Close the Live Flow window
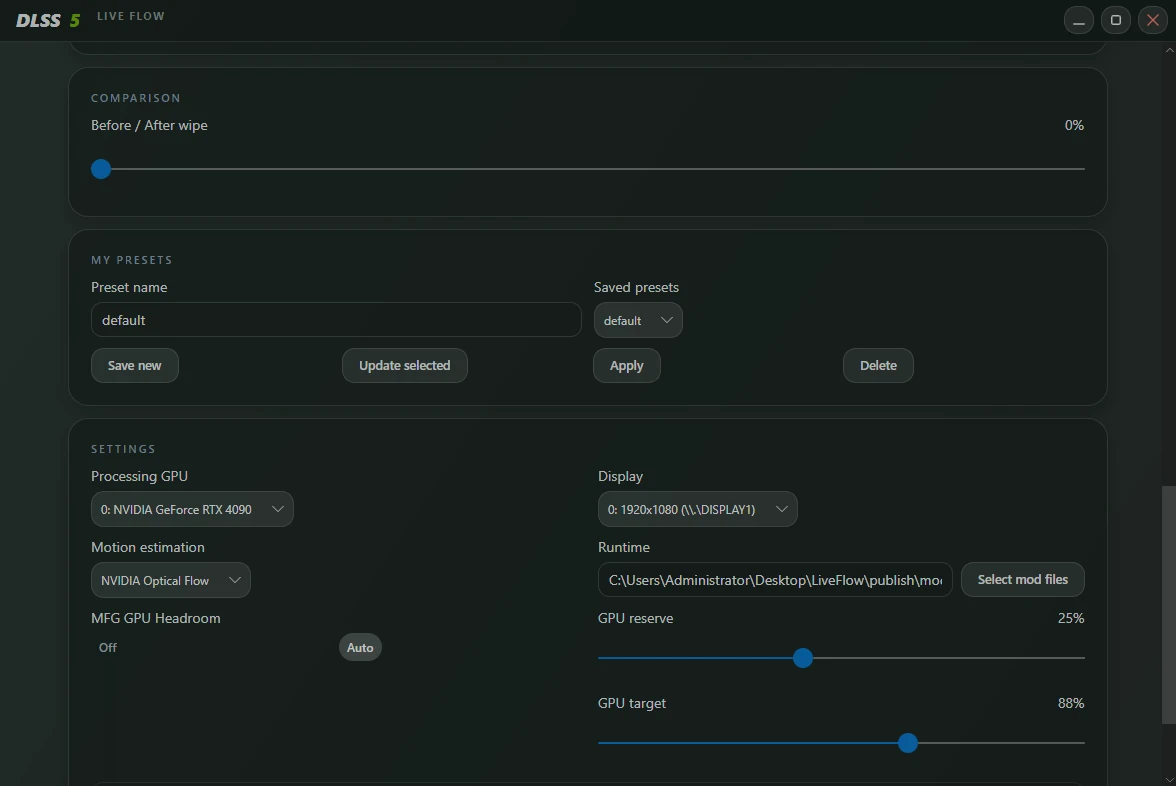 [x=1153, y=20]
